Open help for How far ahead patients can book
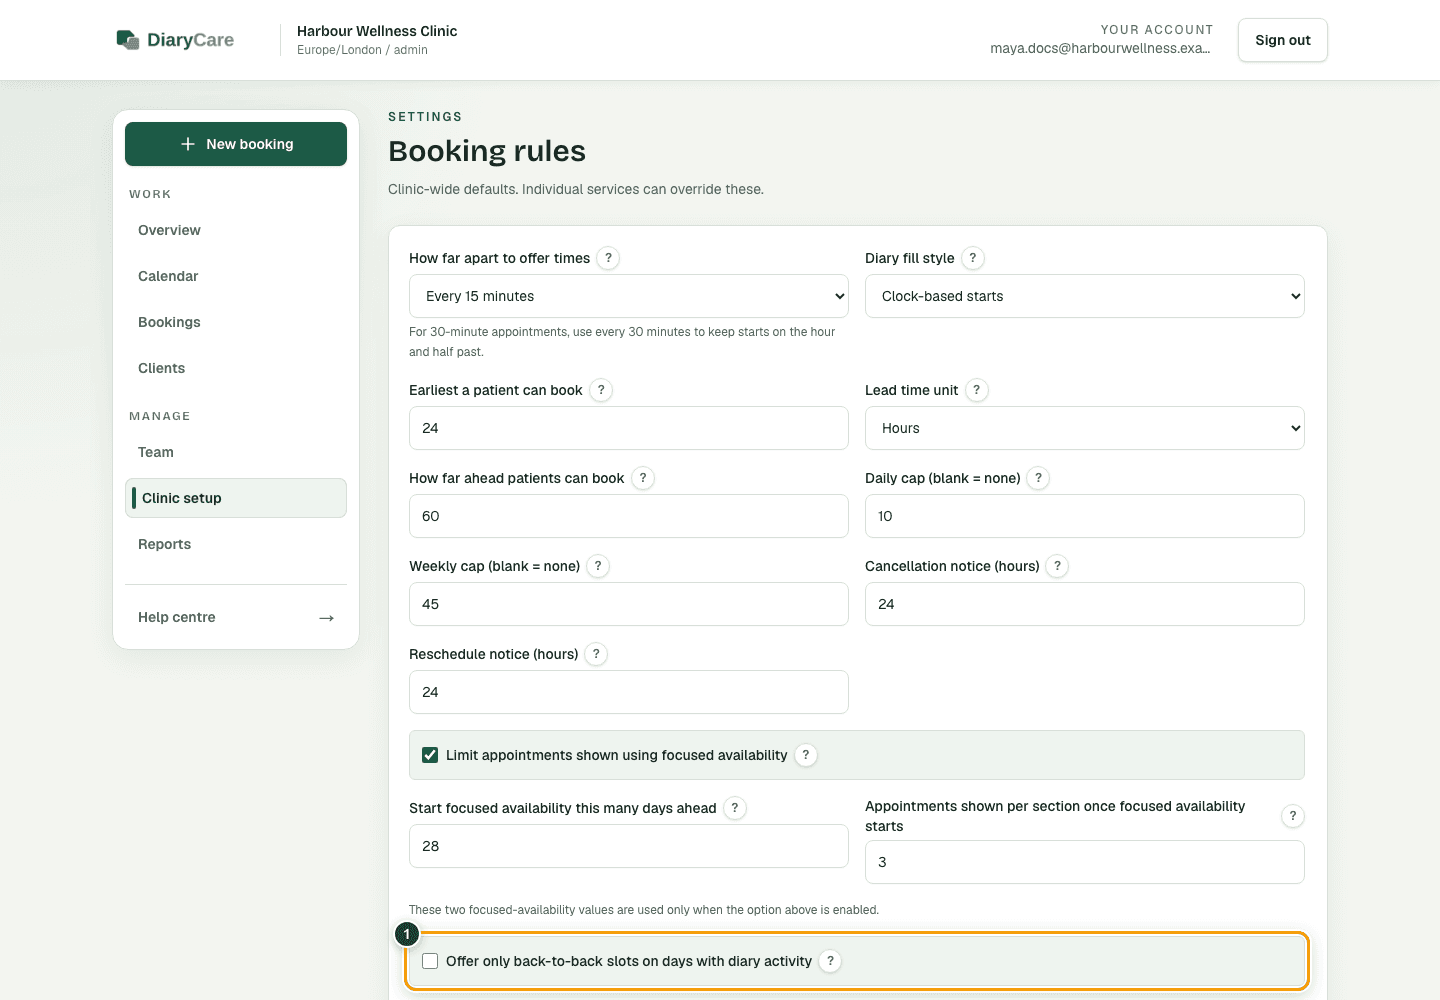1440x1000 pixels. click(x=643, y=478)
